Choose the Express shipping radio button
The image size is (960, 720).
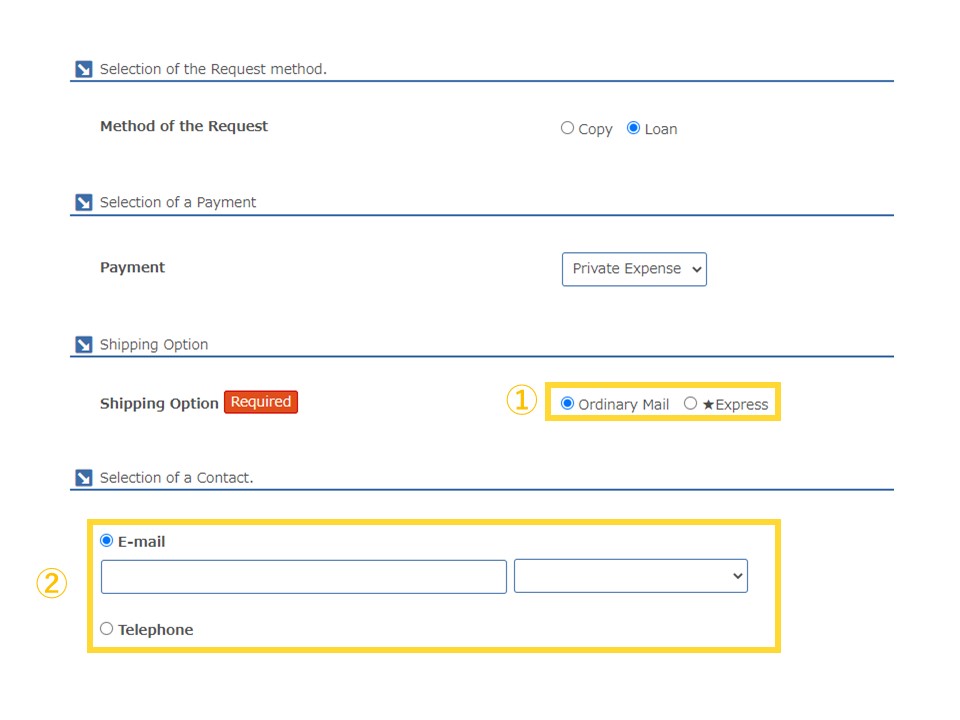coord(691,403)
